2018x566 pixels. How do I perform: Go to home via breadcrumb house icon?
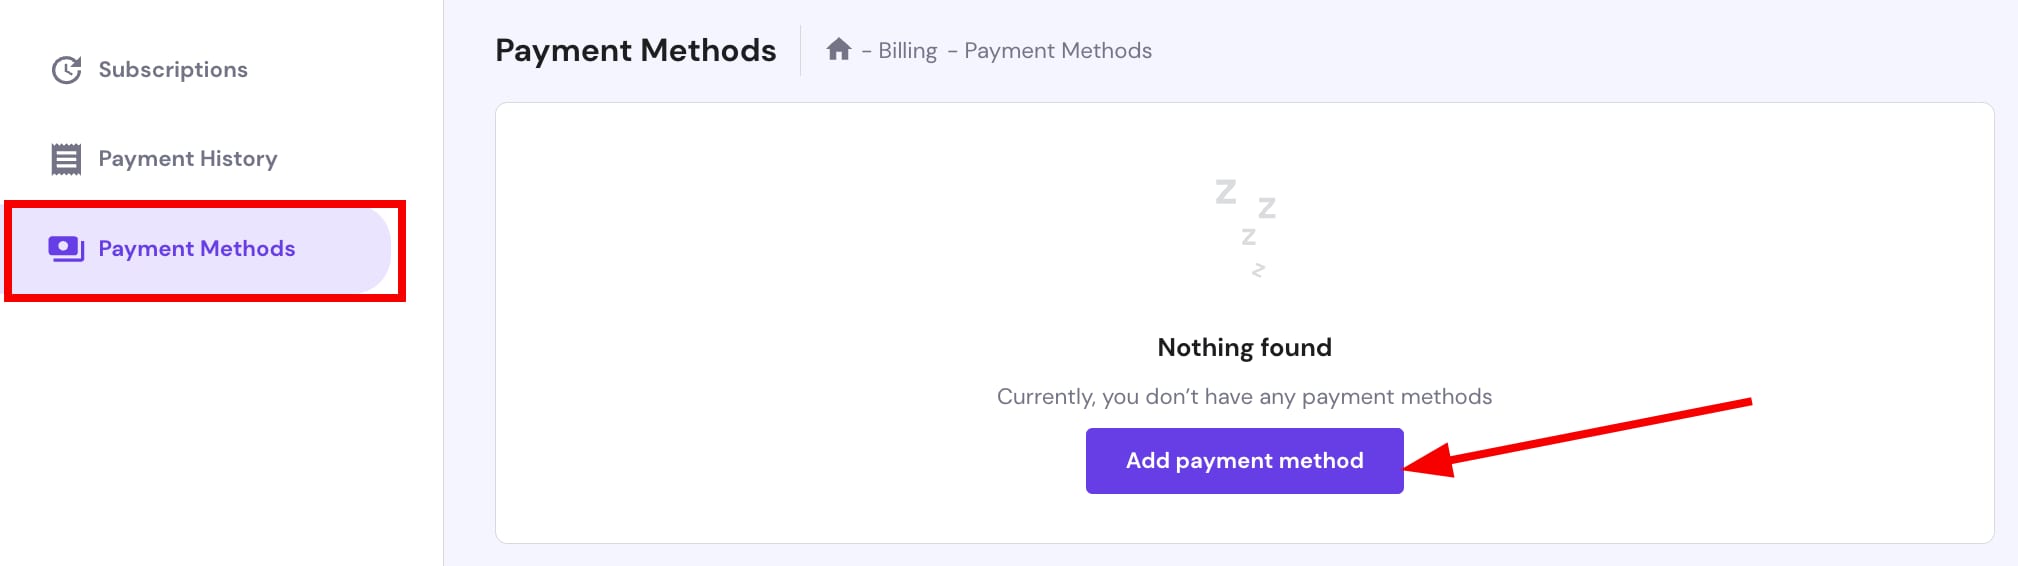838,49
